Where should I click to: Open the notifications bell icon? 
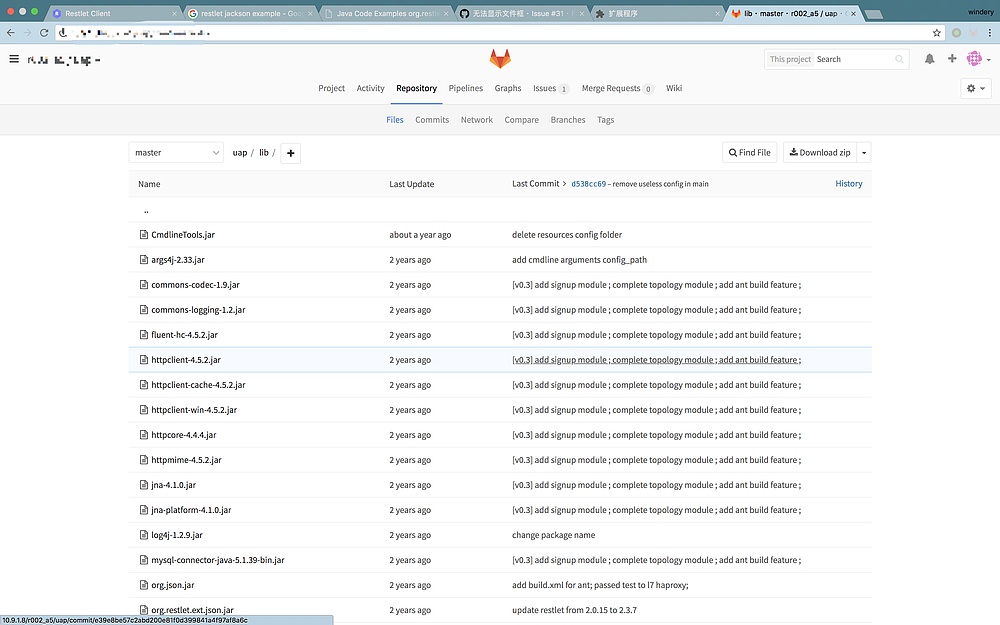(x=928, y=58)
